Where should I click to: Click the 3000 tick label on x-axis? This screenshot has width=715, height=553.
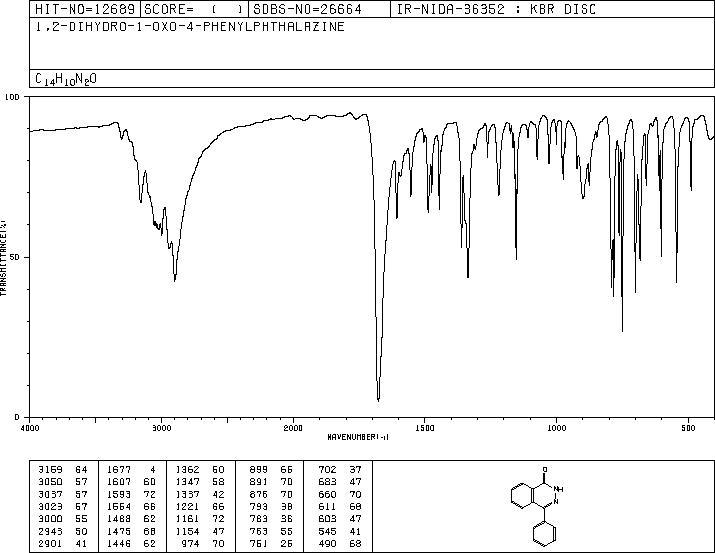tap(161, 428)
